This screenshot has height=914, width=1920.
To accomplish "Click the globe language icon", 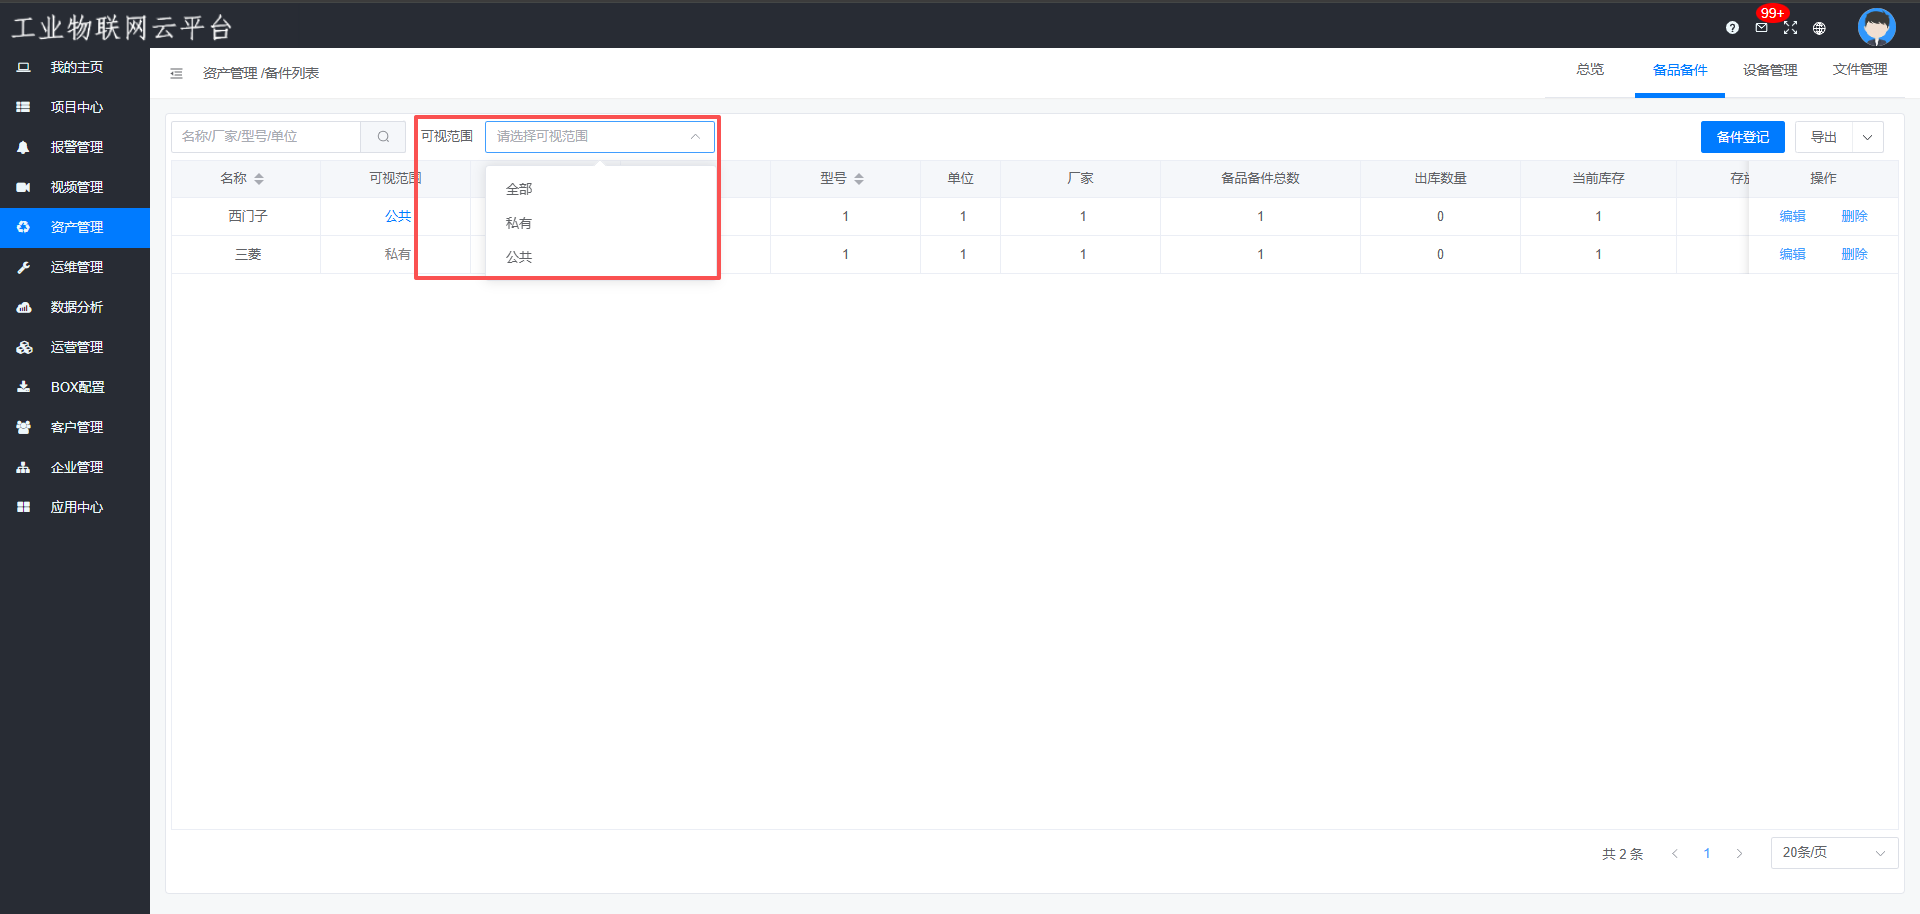I will tap(1819, 28).
